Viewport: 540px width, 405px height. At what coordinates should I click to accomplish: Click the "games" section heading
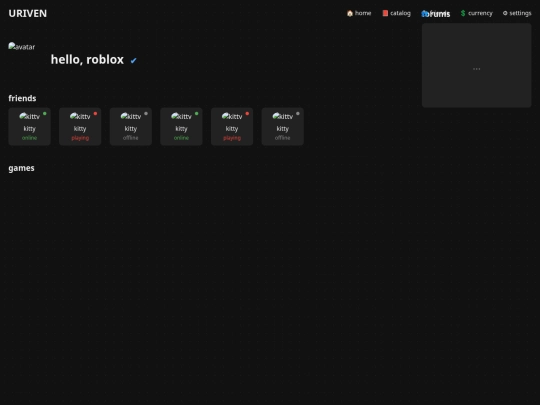21,168
